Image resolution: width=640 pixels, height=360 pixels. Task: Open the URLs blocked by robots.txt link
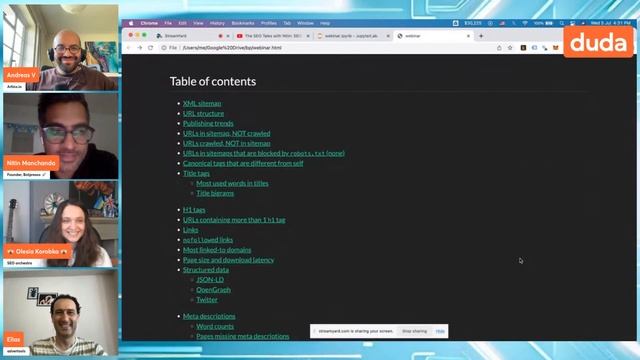[264, 153]
